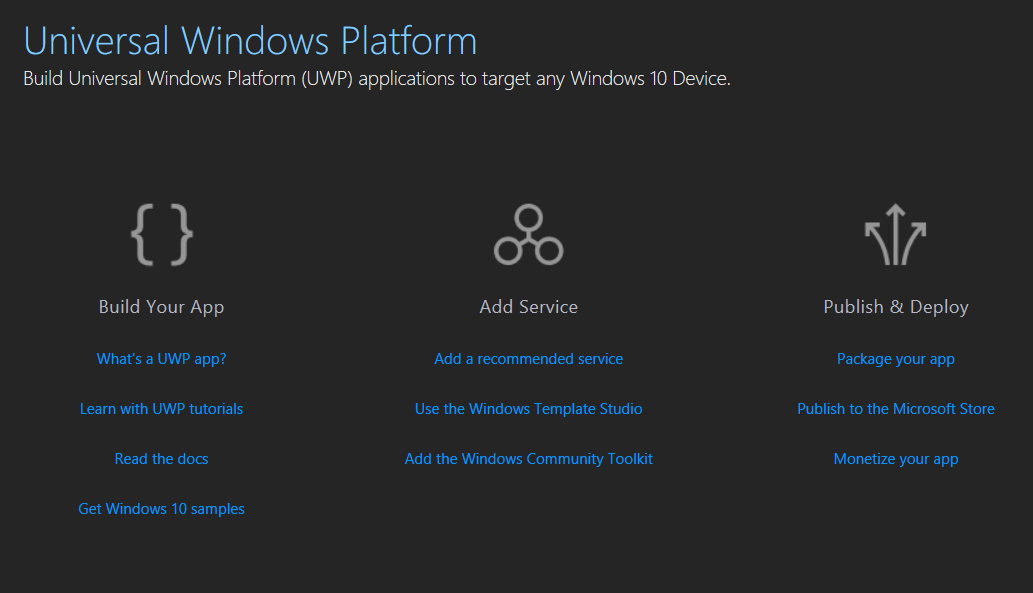Follow Publish to the Microsoft Store link

[x=895, y=409]
